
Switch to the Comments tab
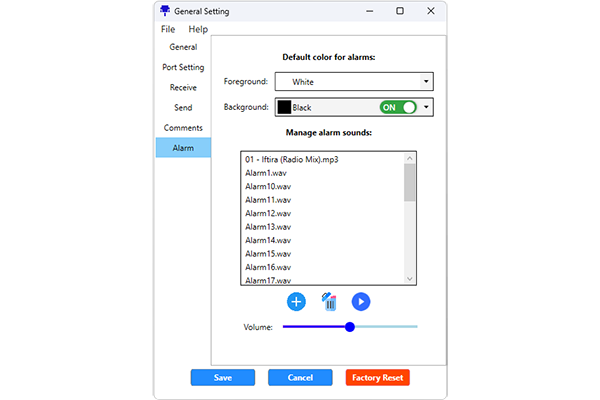click(x=183, y=128)
